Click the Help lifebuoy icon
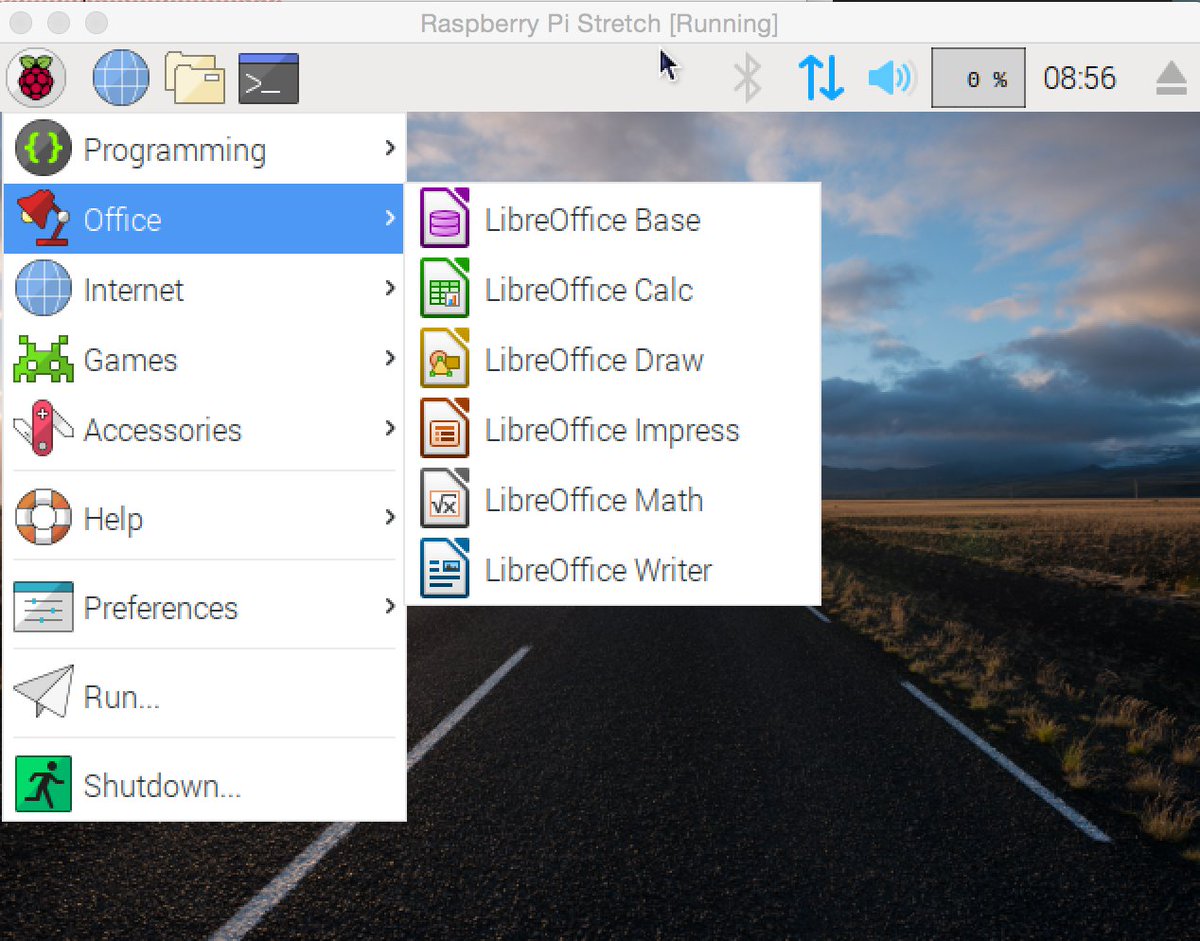The image size is (1200, 941). [x=43, y=517]
